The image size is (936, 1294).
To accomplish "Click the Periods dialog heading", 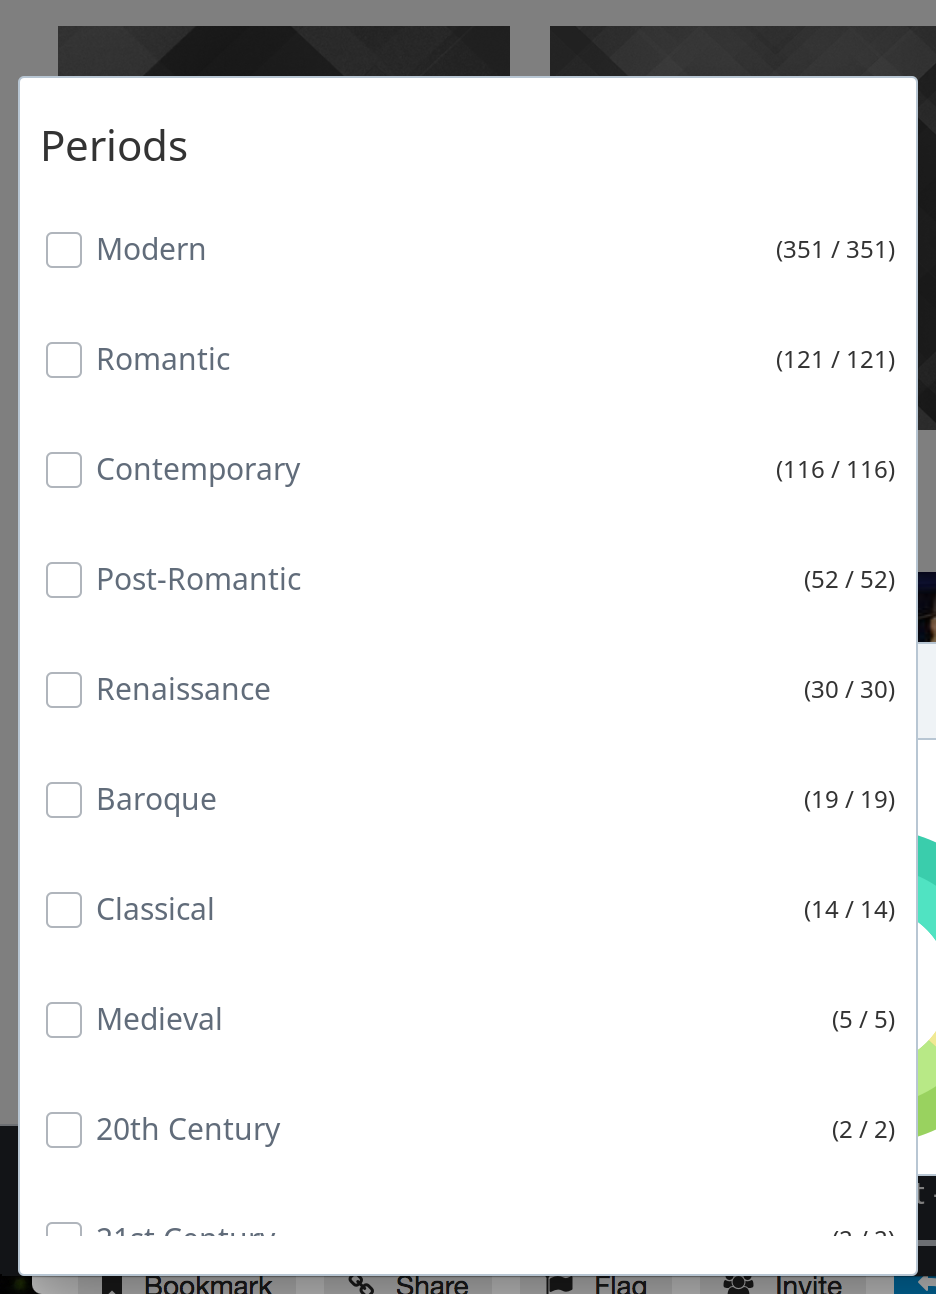I will [114, 146].
